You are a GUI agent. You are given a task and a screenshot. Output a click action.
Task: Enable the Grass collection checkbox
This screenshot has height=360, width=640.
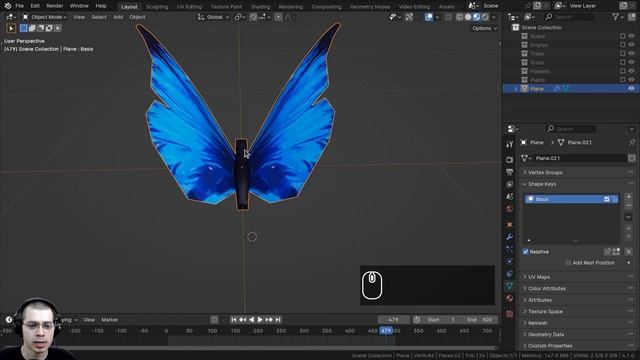[x=622, y=62]
